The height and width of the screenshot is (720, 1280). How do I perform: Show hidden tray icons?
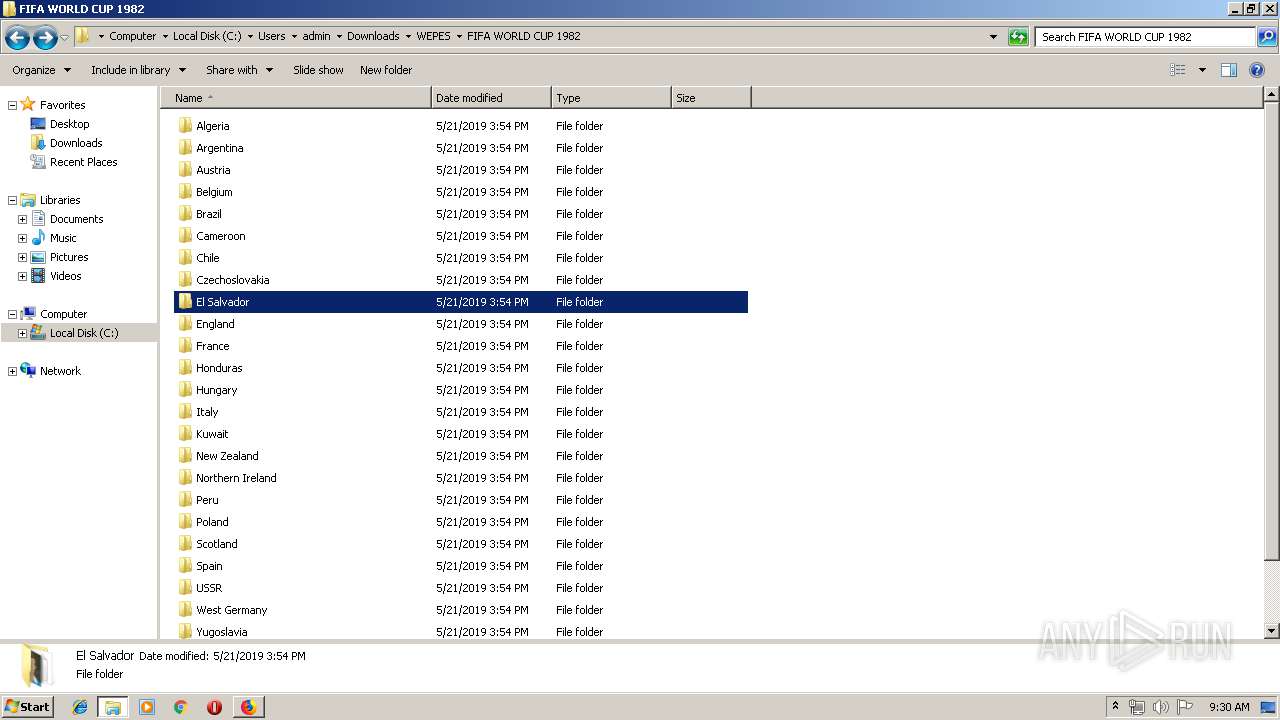pos(1115,706)
